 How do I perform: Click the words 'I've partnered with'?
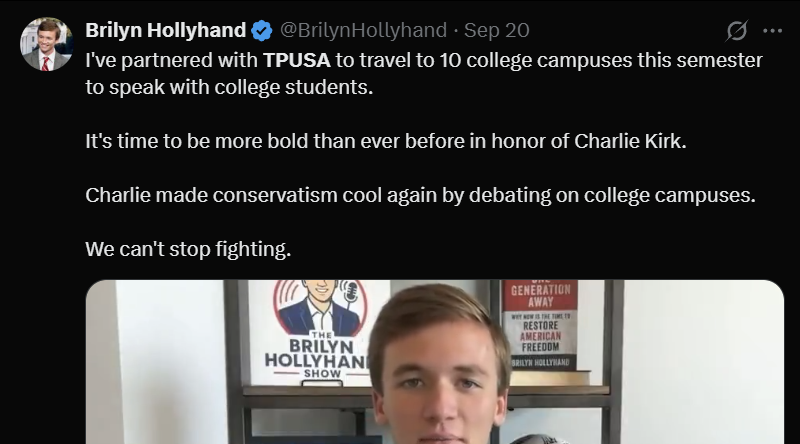(172, 60)
